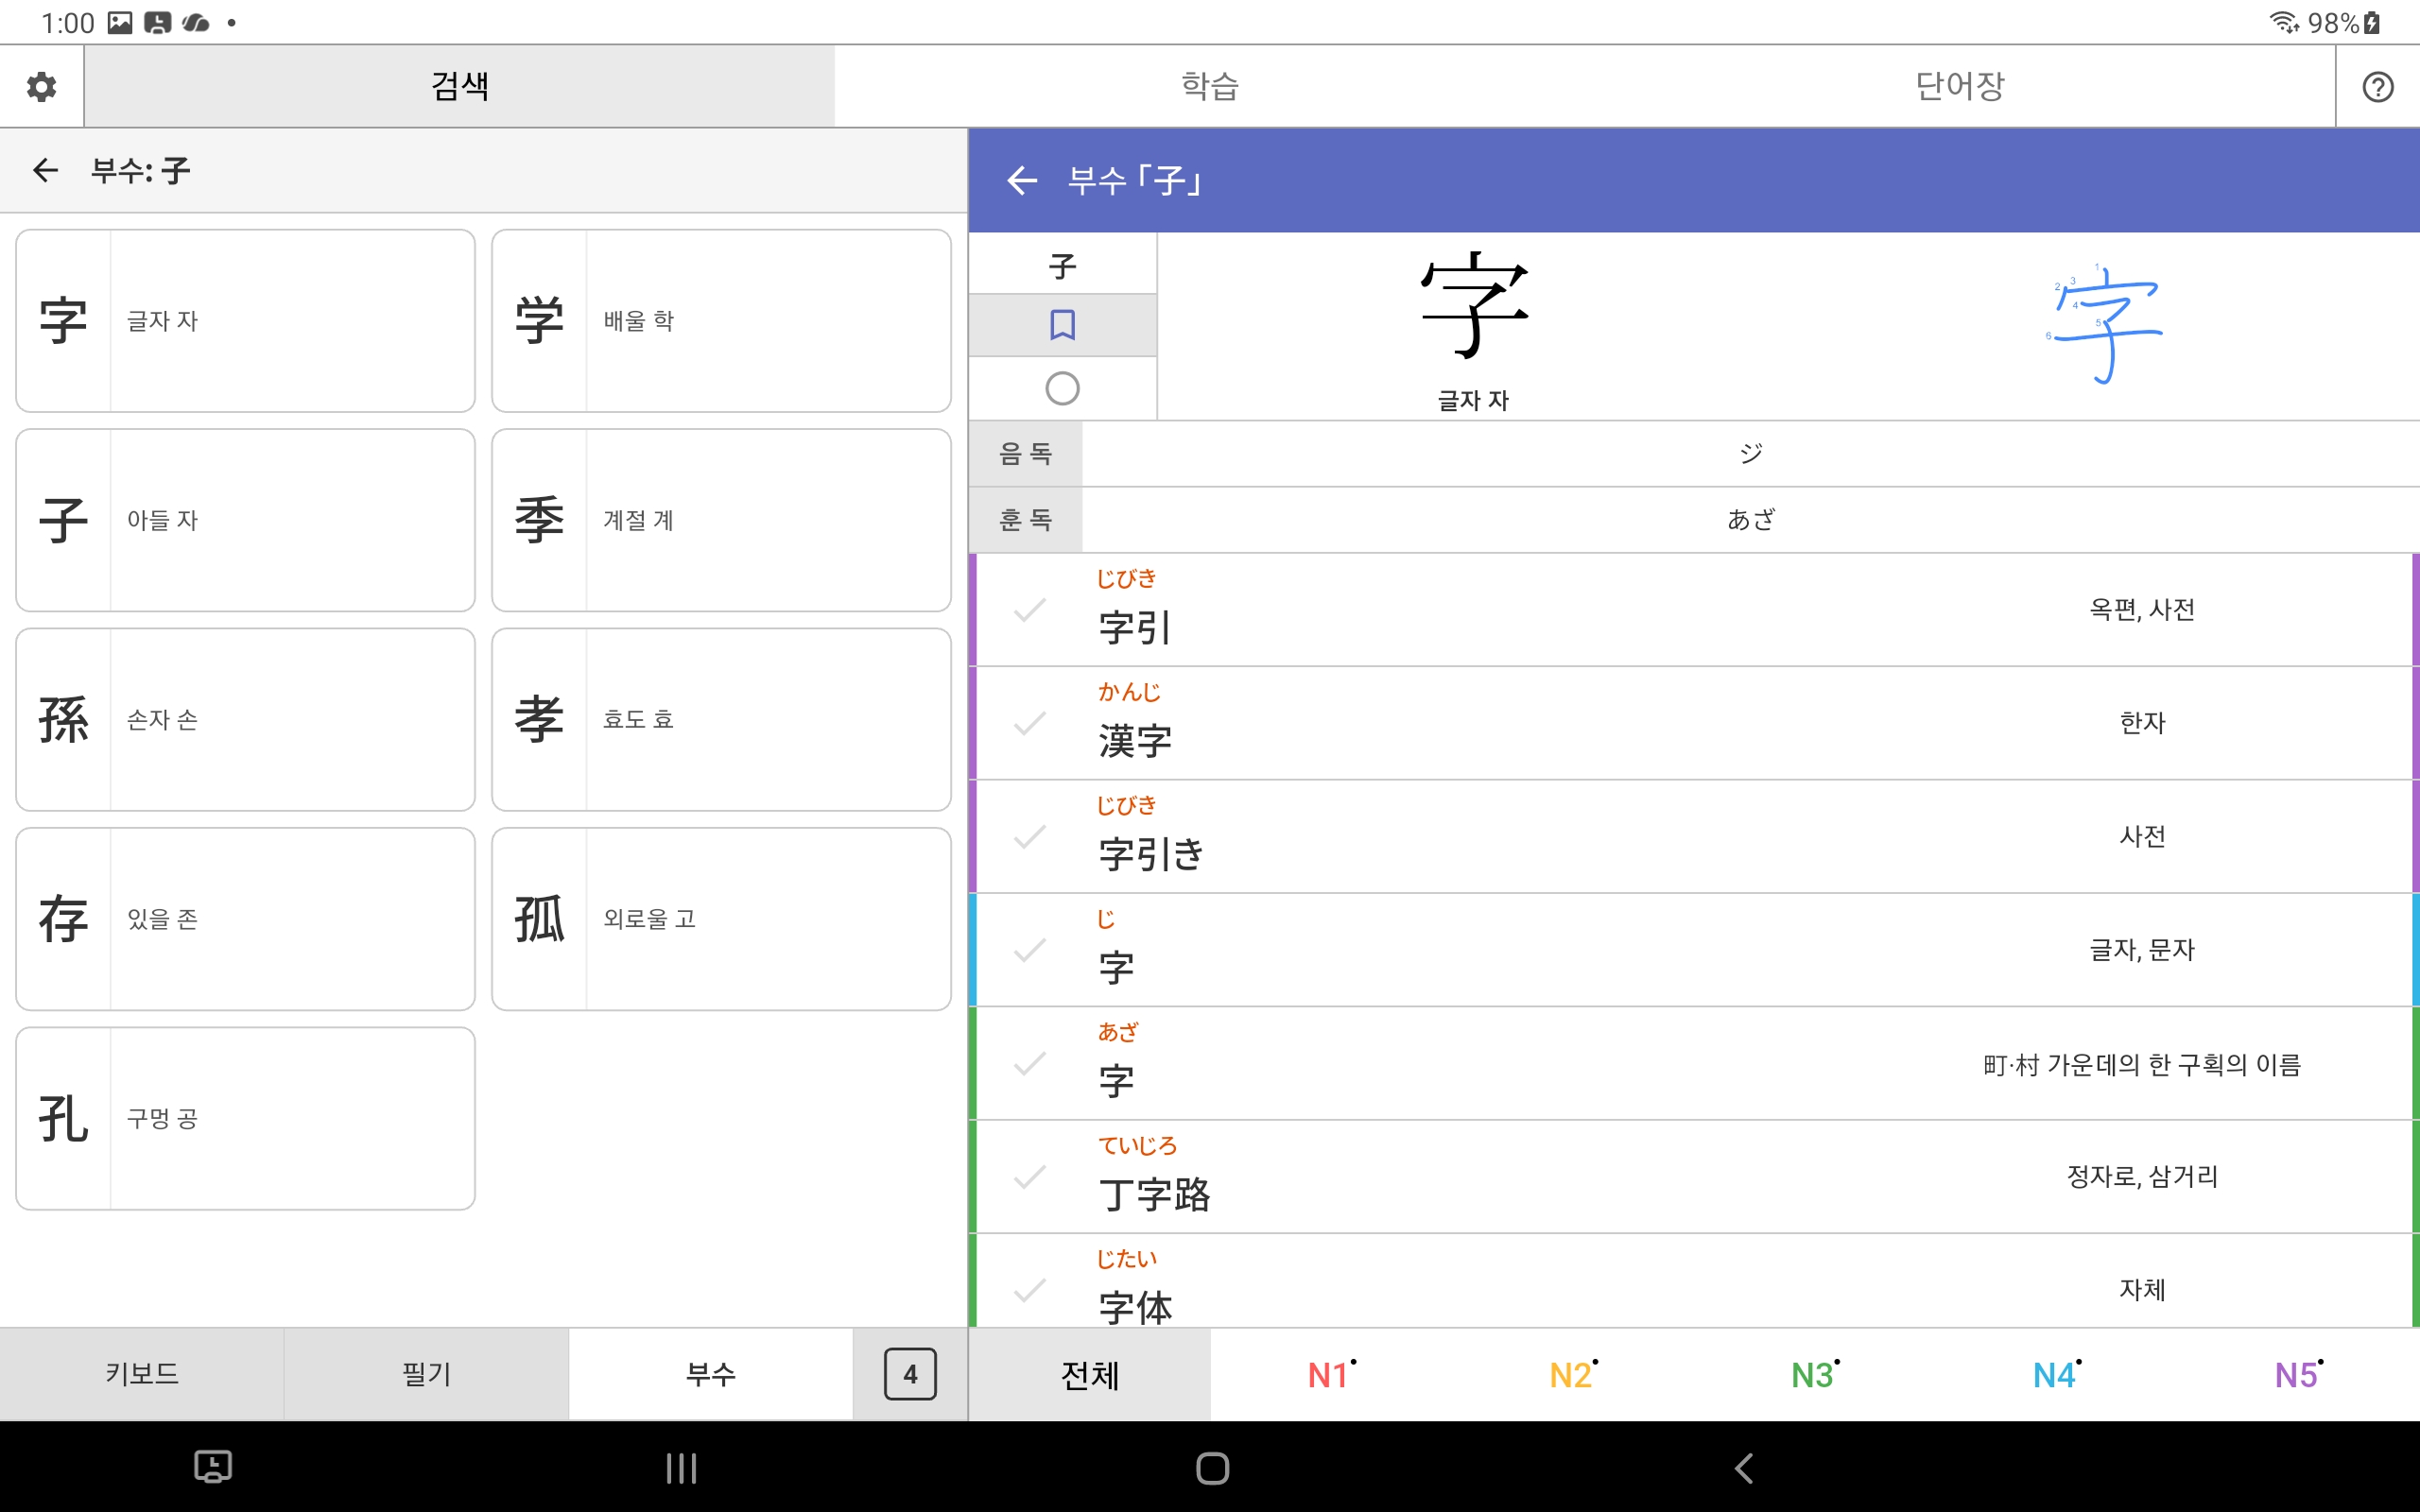Select the 부수 radical input tab
The height and width of the screenshot is (1512, 2420).
tap(711, 1374)
